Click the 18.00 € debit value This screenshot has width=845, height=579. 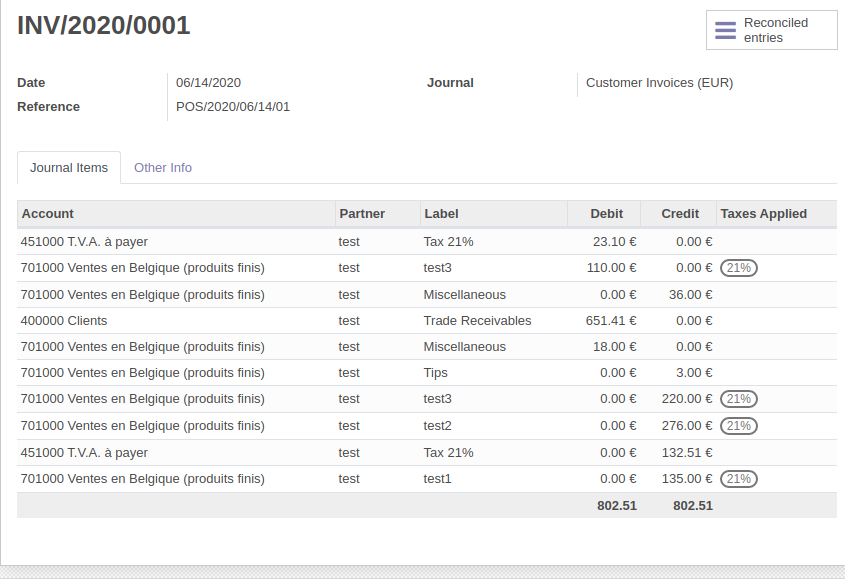click(x=614, y=347)
